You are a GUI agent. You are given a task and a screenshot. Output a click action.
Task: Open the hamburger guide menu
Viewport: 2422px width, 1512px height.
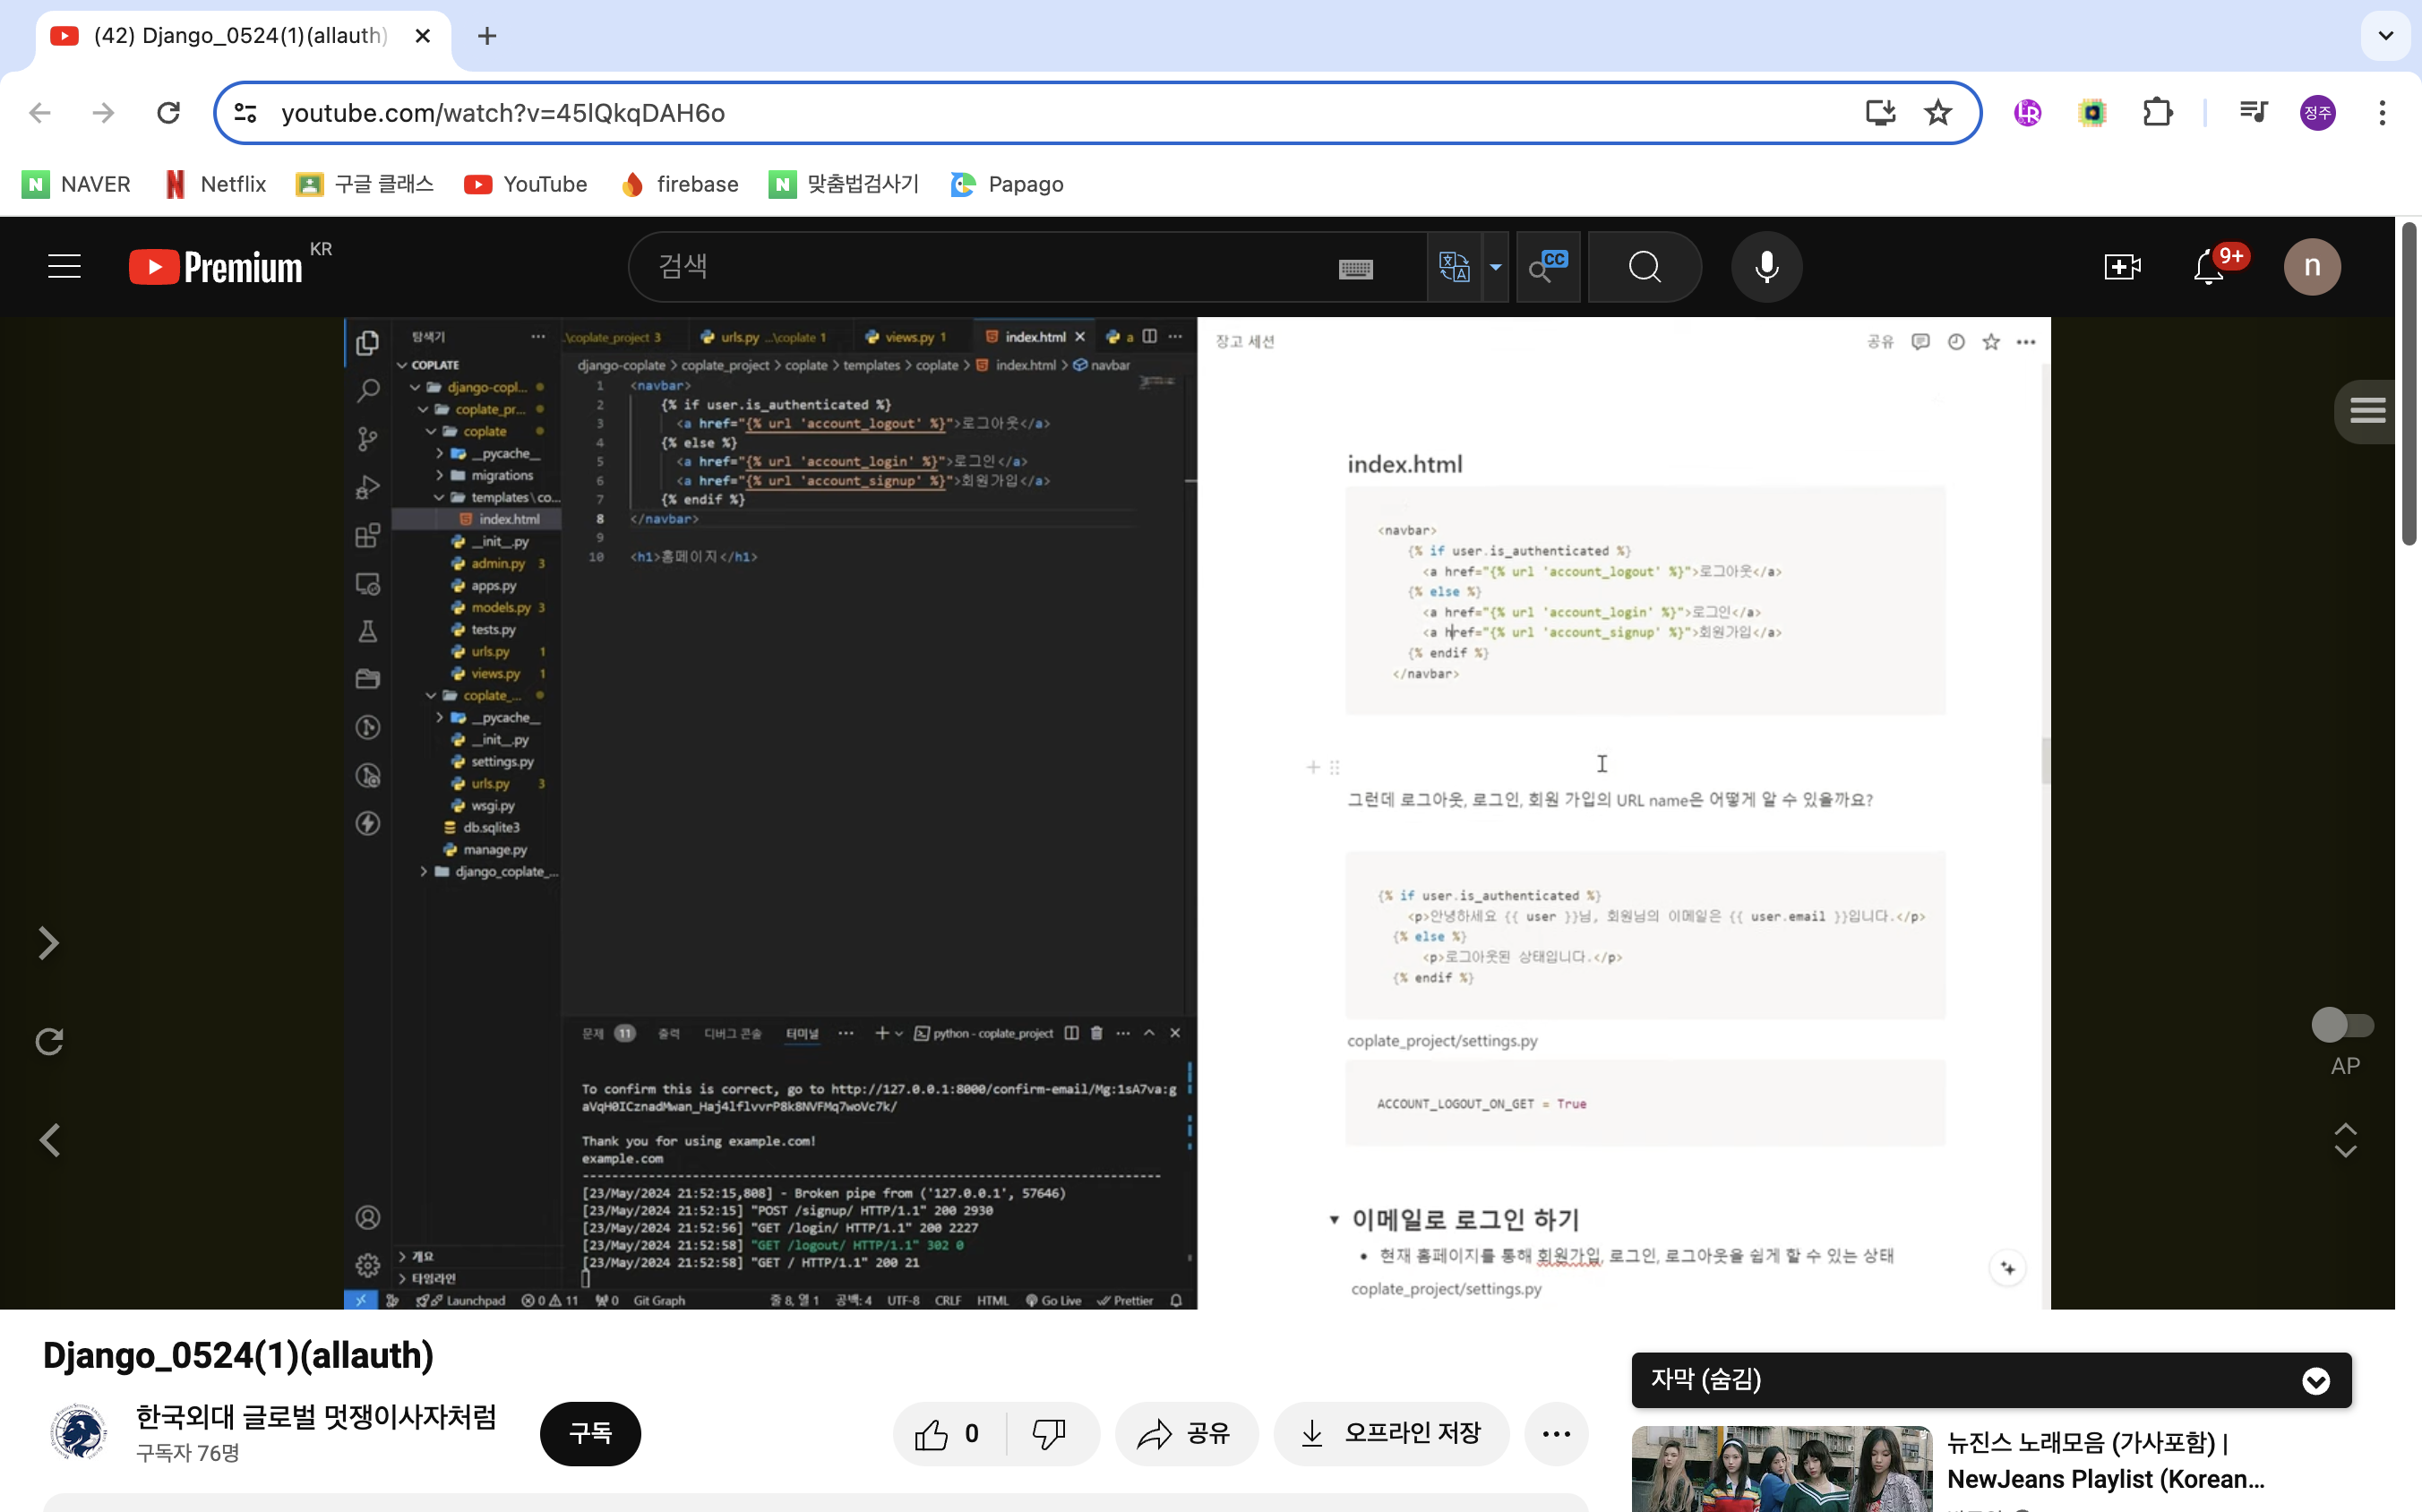[x=64, y=267]
